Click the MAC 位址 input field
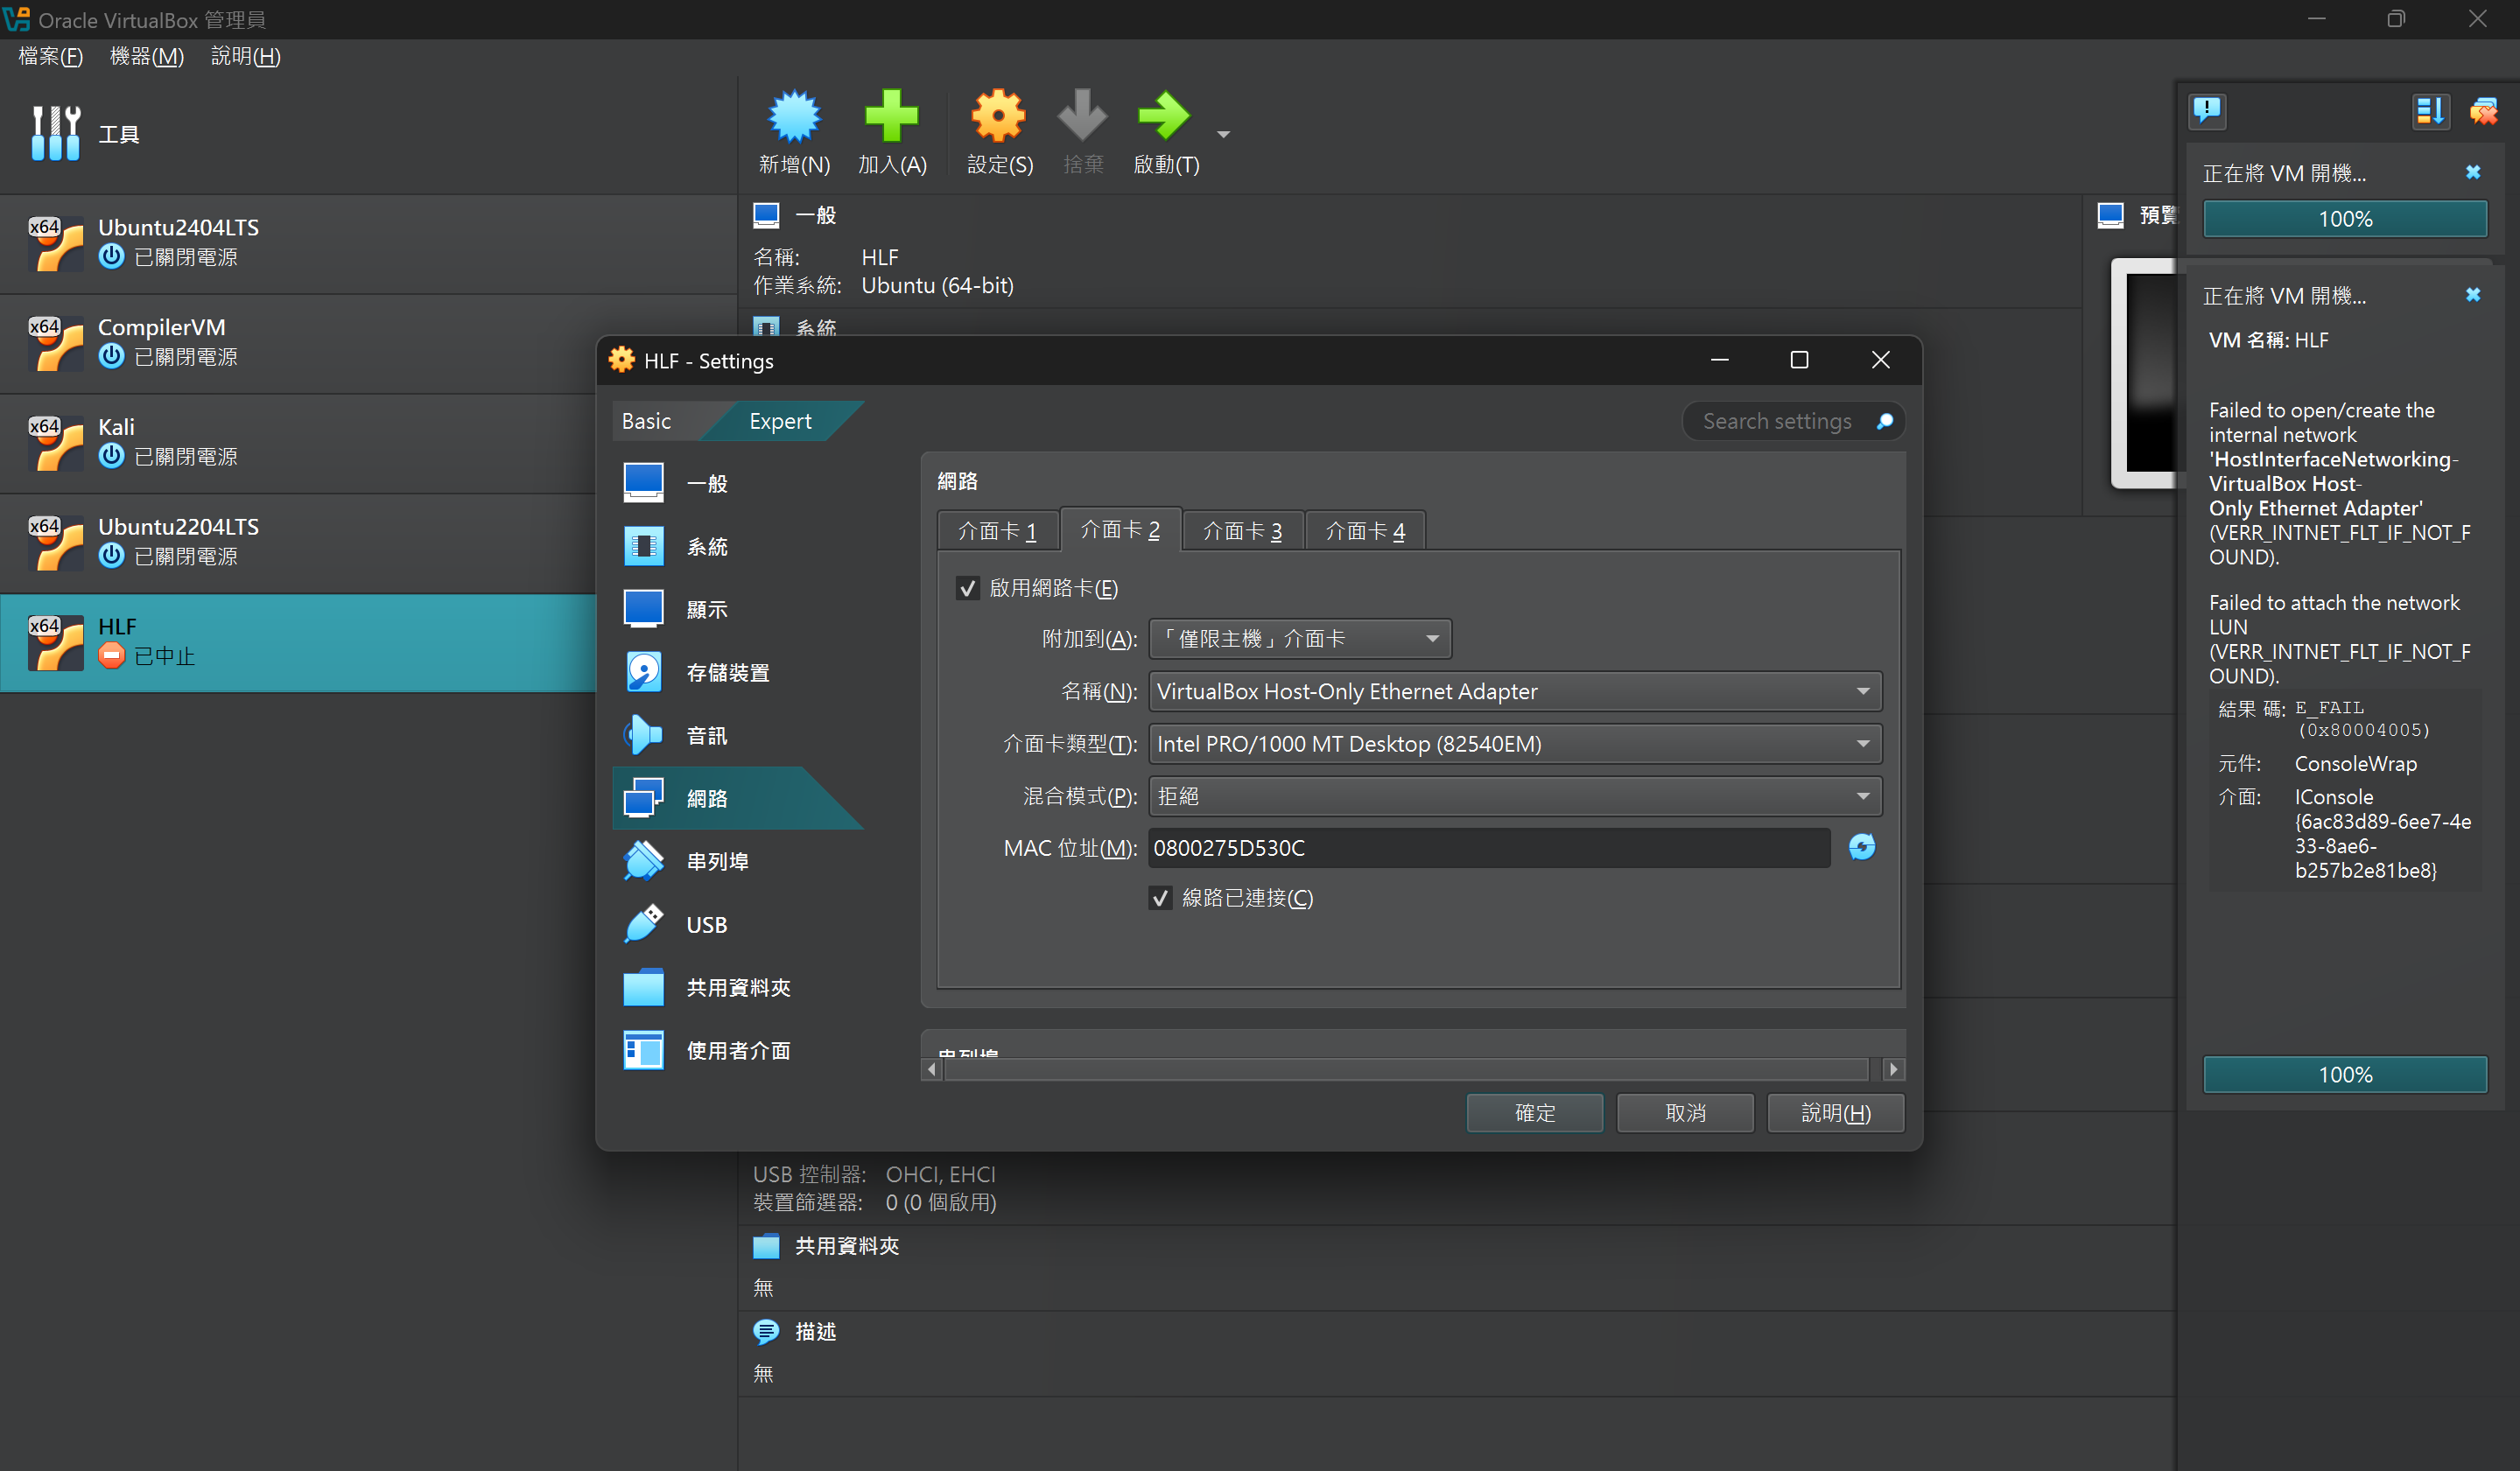The image size is (2520, 1471). pyautogui.click(x=1489, y=847)
